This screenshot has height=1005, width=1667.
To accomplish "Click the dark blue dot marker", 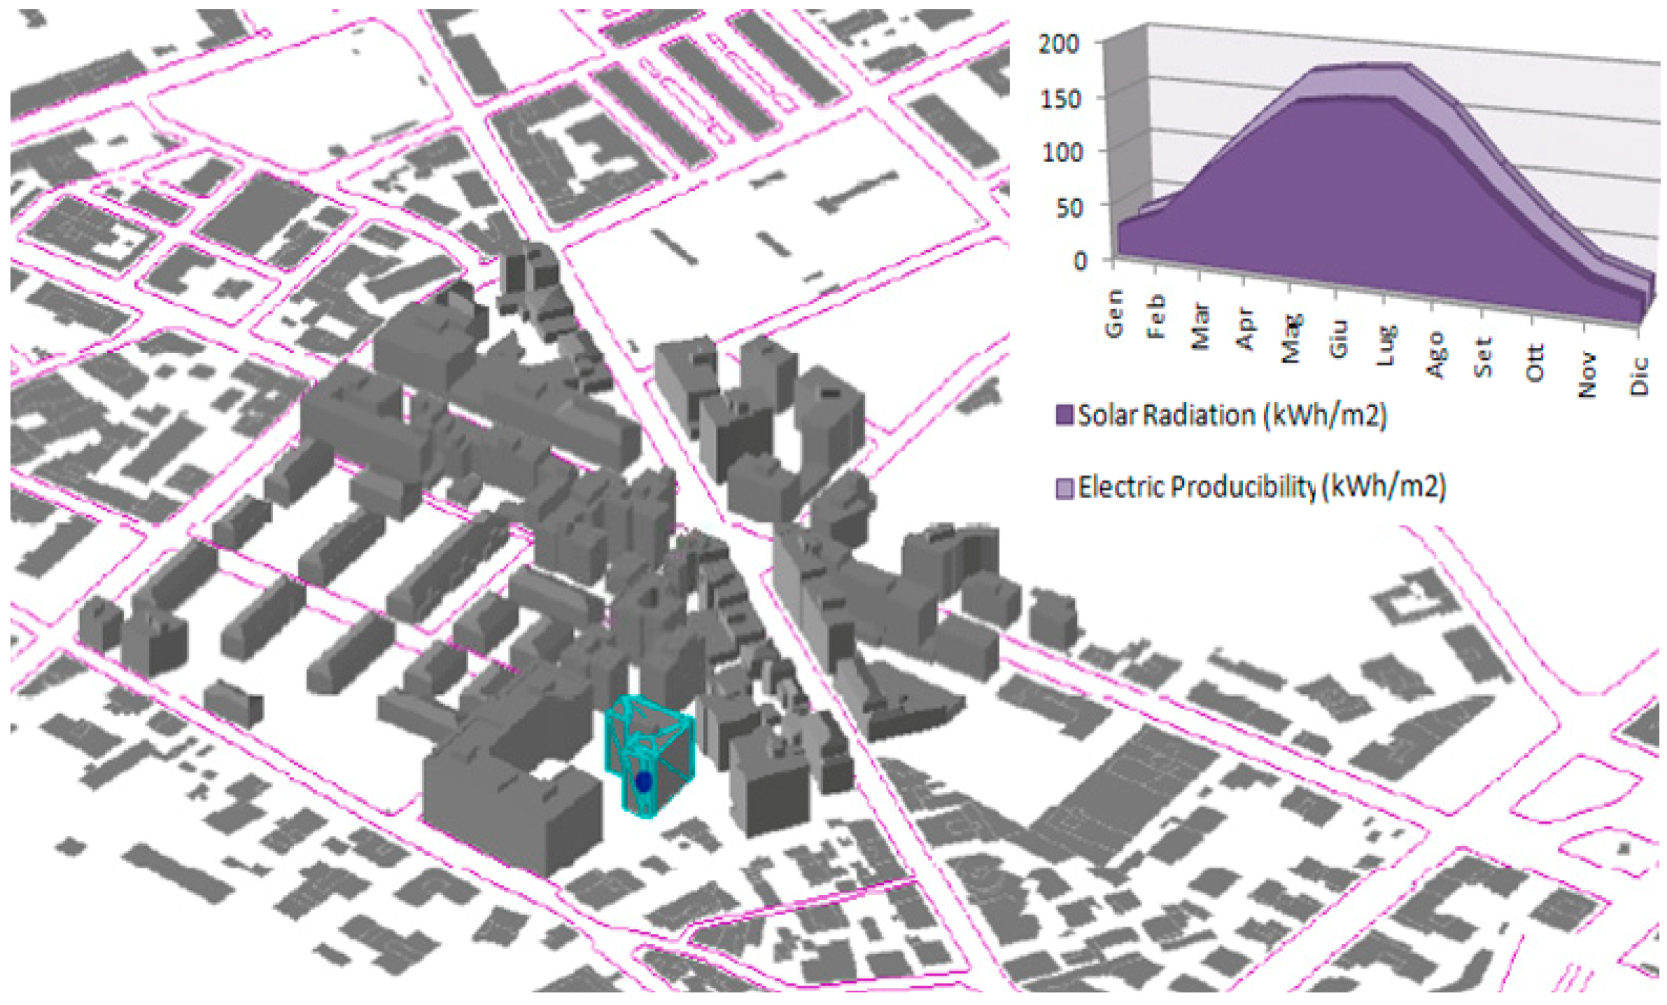I will click(644, 780).
